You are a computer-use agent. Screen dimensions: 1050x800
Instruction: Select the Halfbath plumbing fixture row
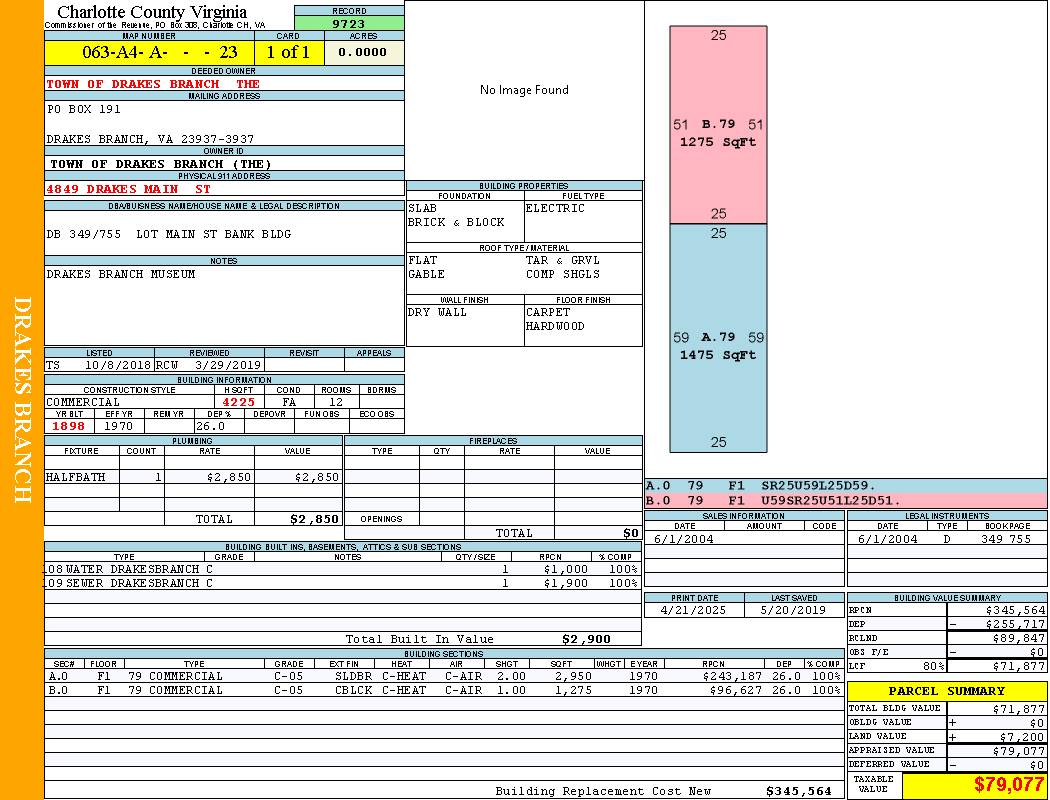coord(193,477)
